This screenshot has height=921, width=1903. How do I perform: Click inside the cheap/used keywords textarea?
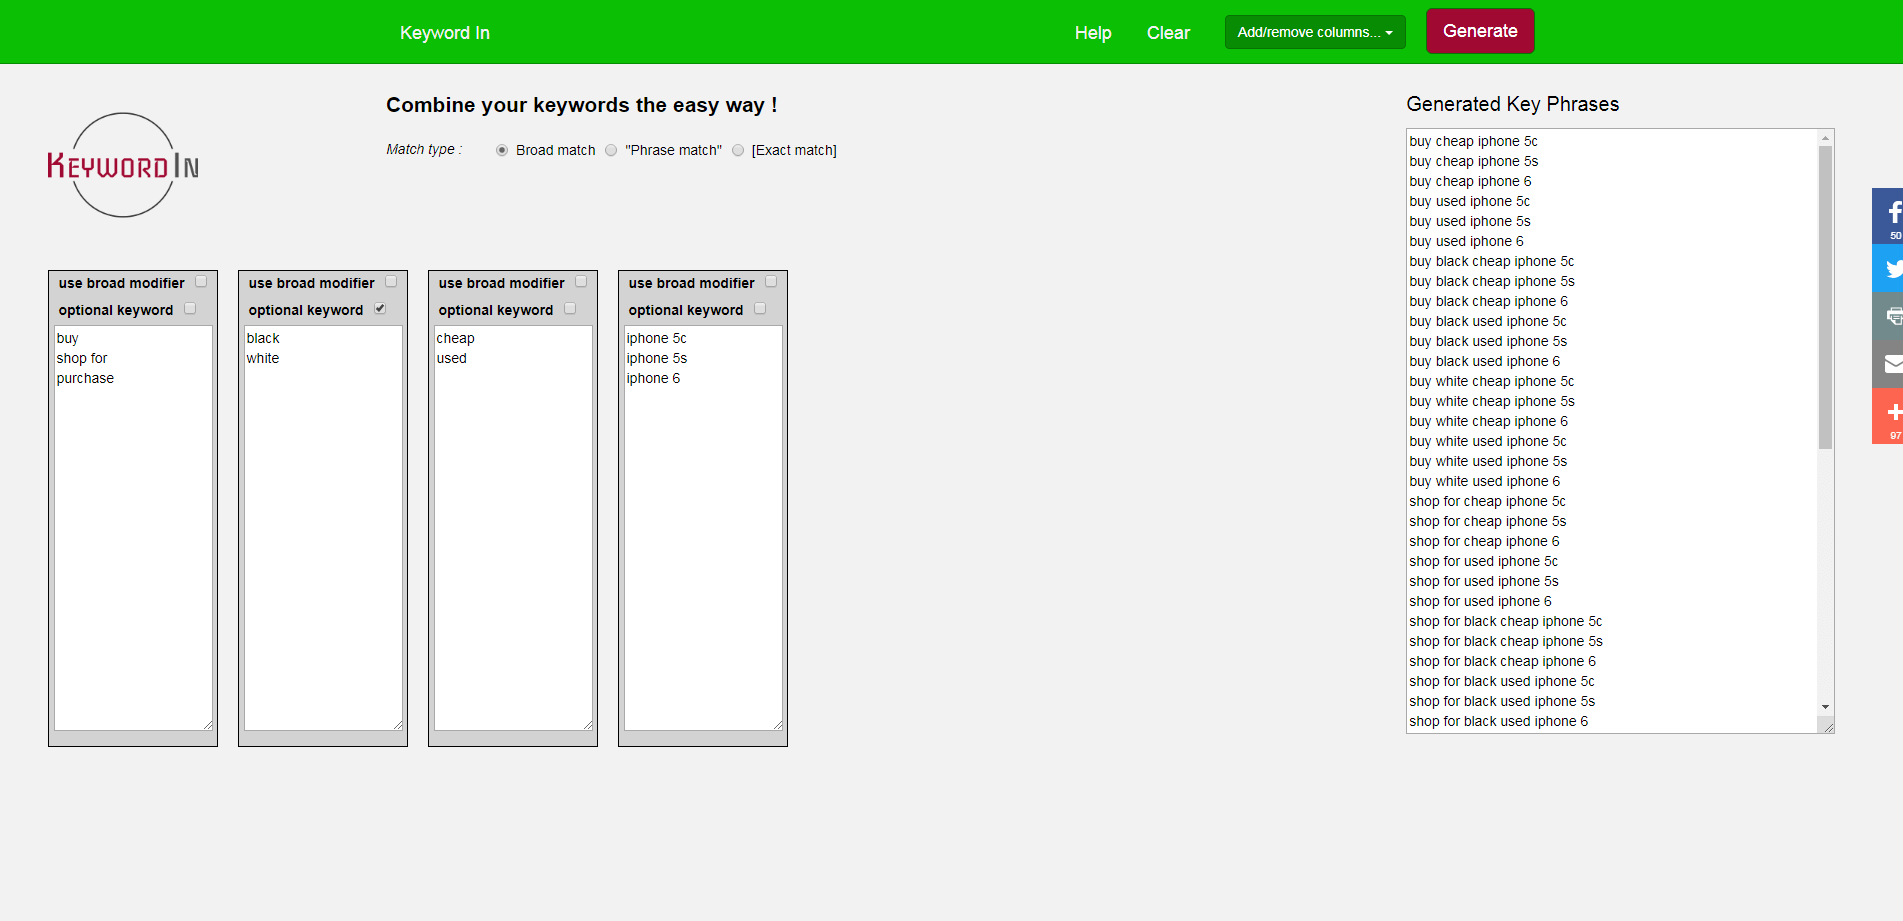(513, 528)
